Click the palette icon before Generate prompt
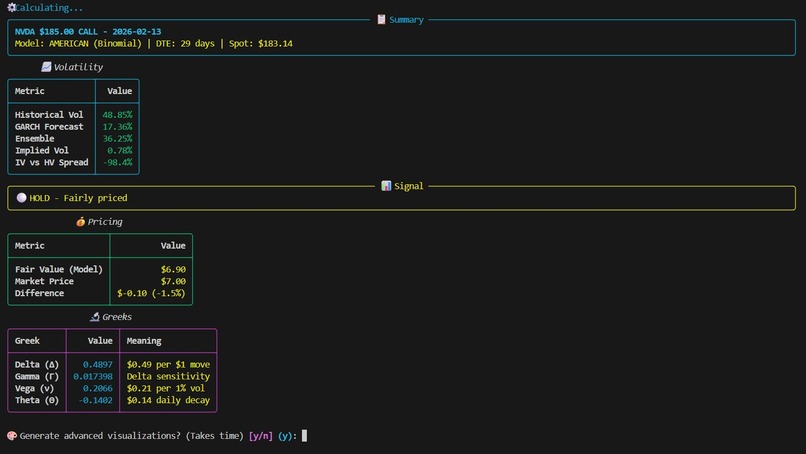Viewport: 806px width, 454px height. (12, 435)
